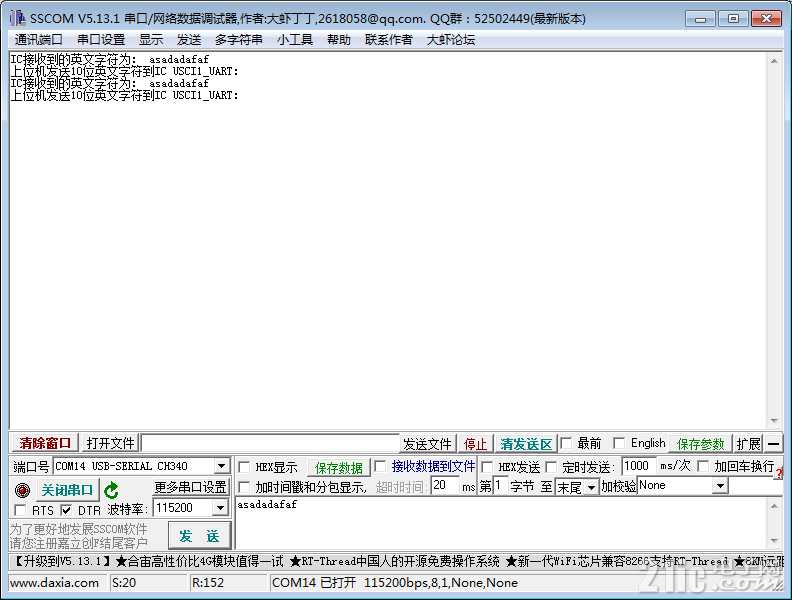Image resolution: width=792 pixels, height=600 pixels.
Task: Open the 末尾 byte position dropdown
Action: 591,487
